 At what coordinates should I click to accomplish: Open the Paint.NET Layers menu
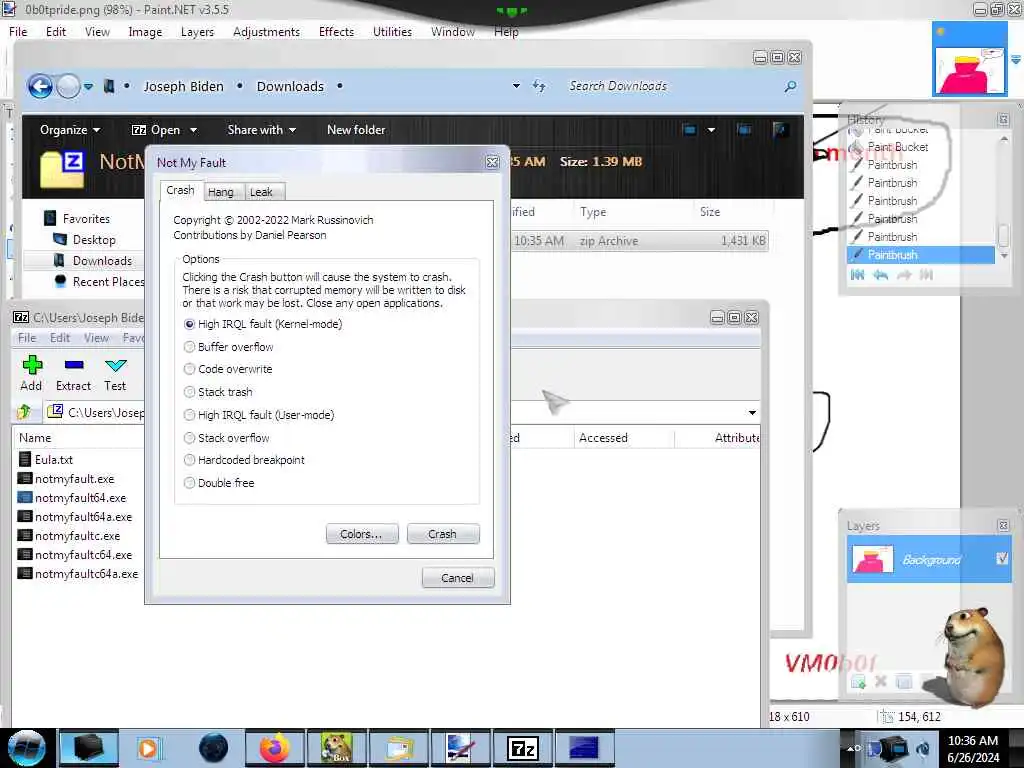(x=197, y=31)
